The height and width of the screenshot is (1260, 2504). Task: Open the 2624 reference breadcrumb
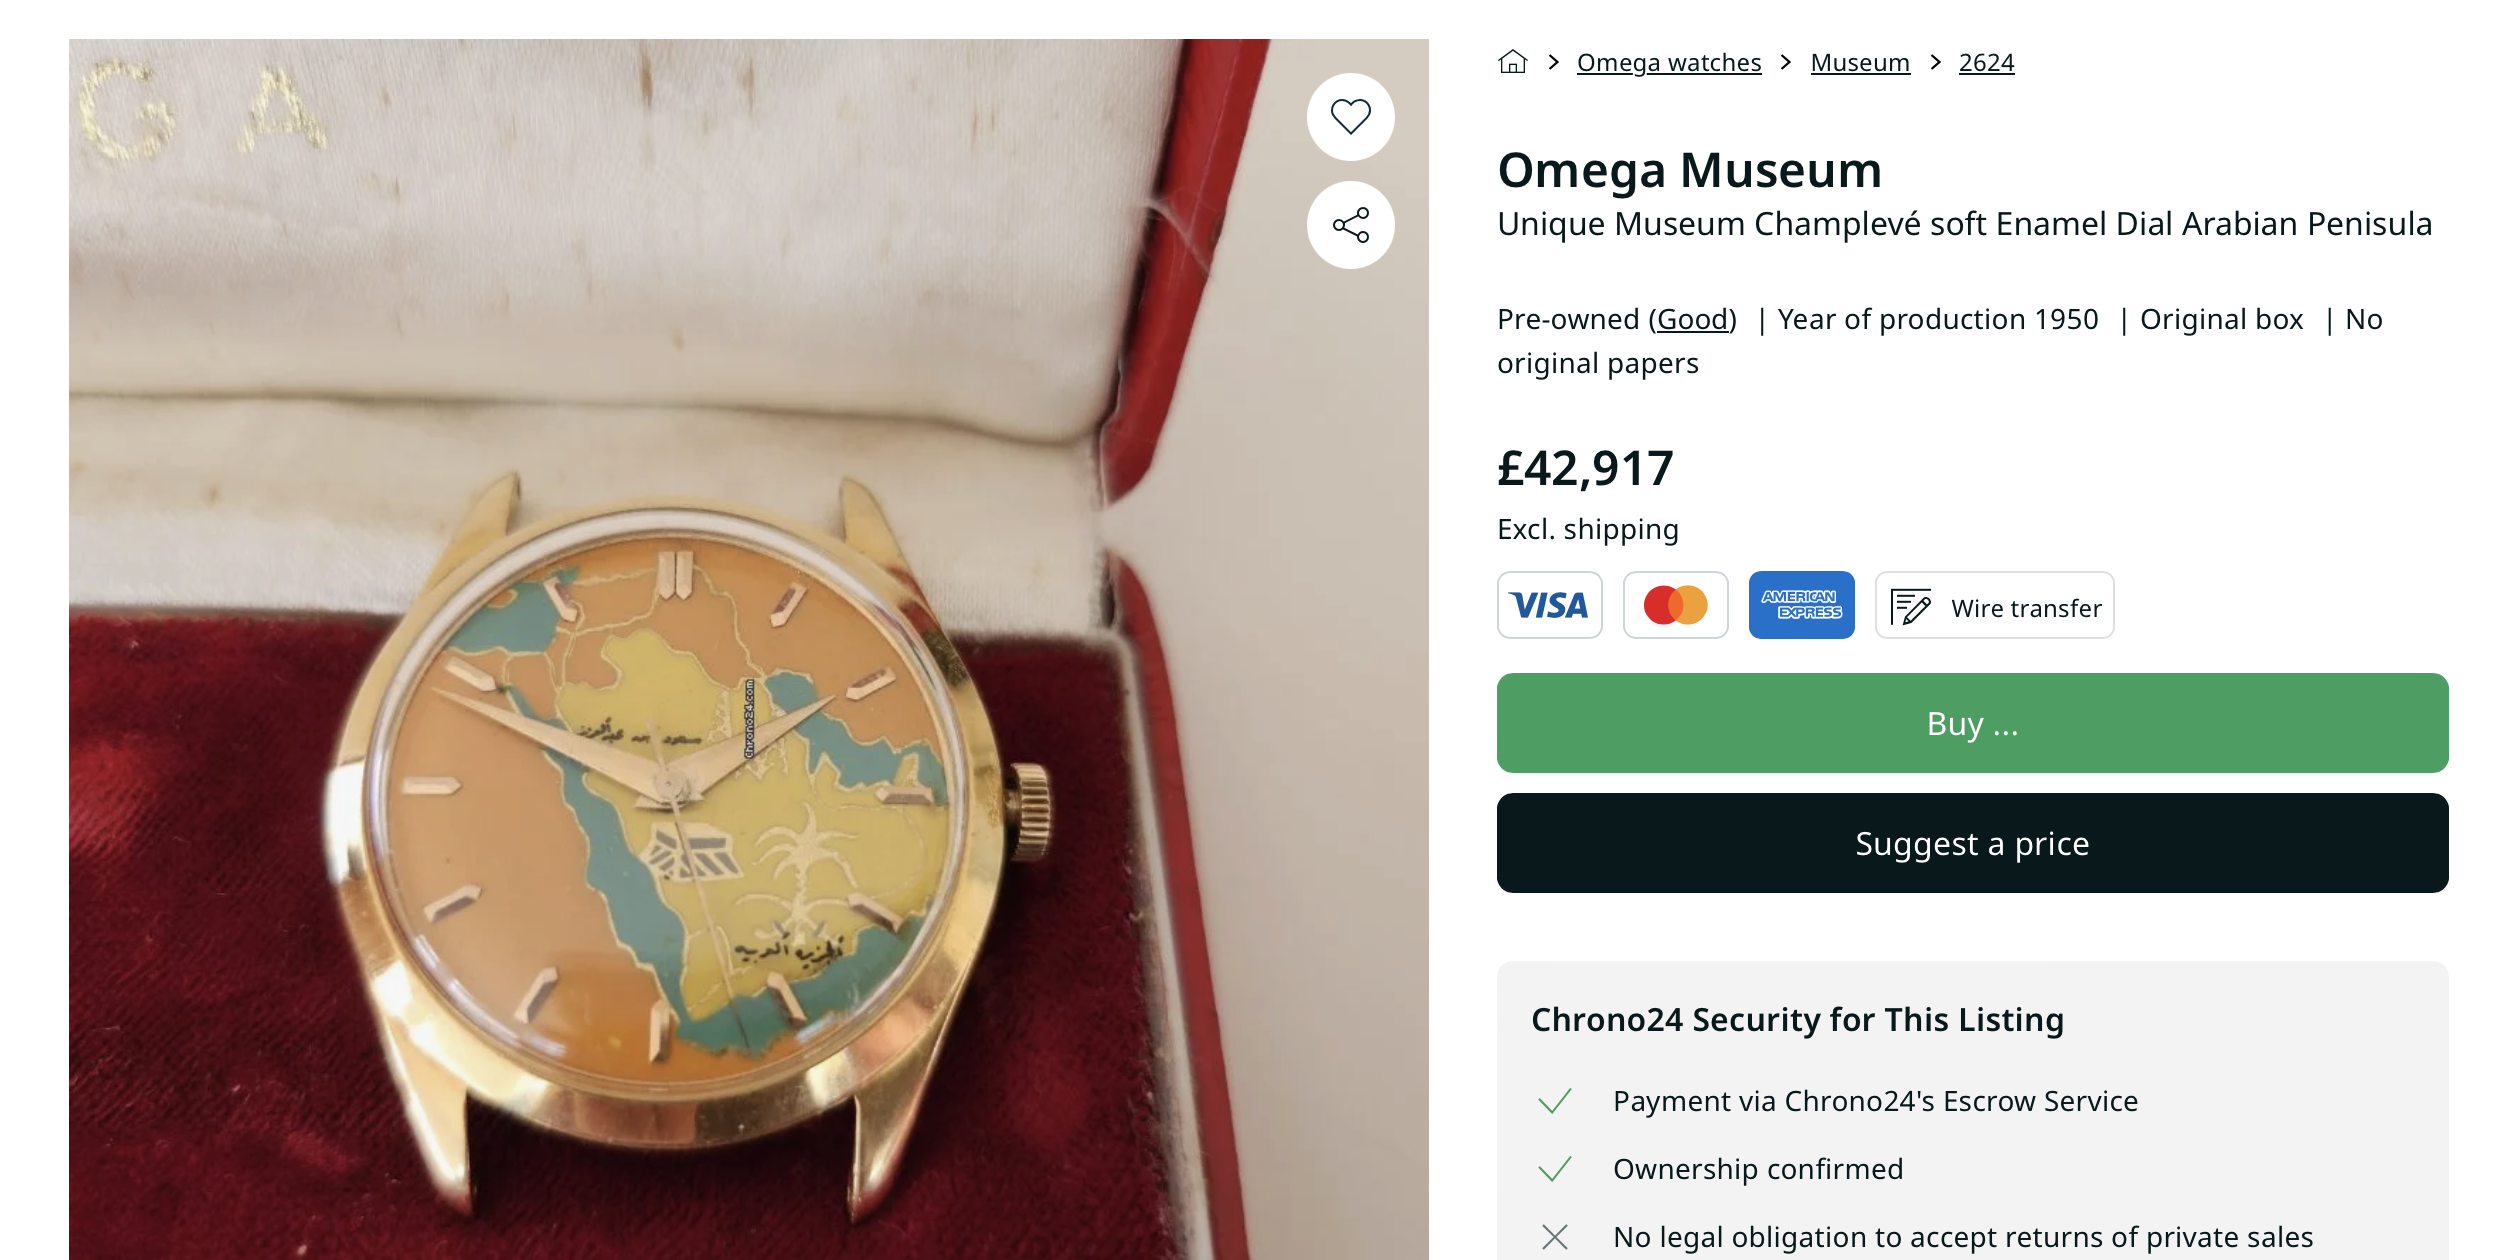(1986, 63)
